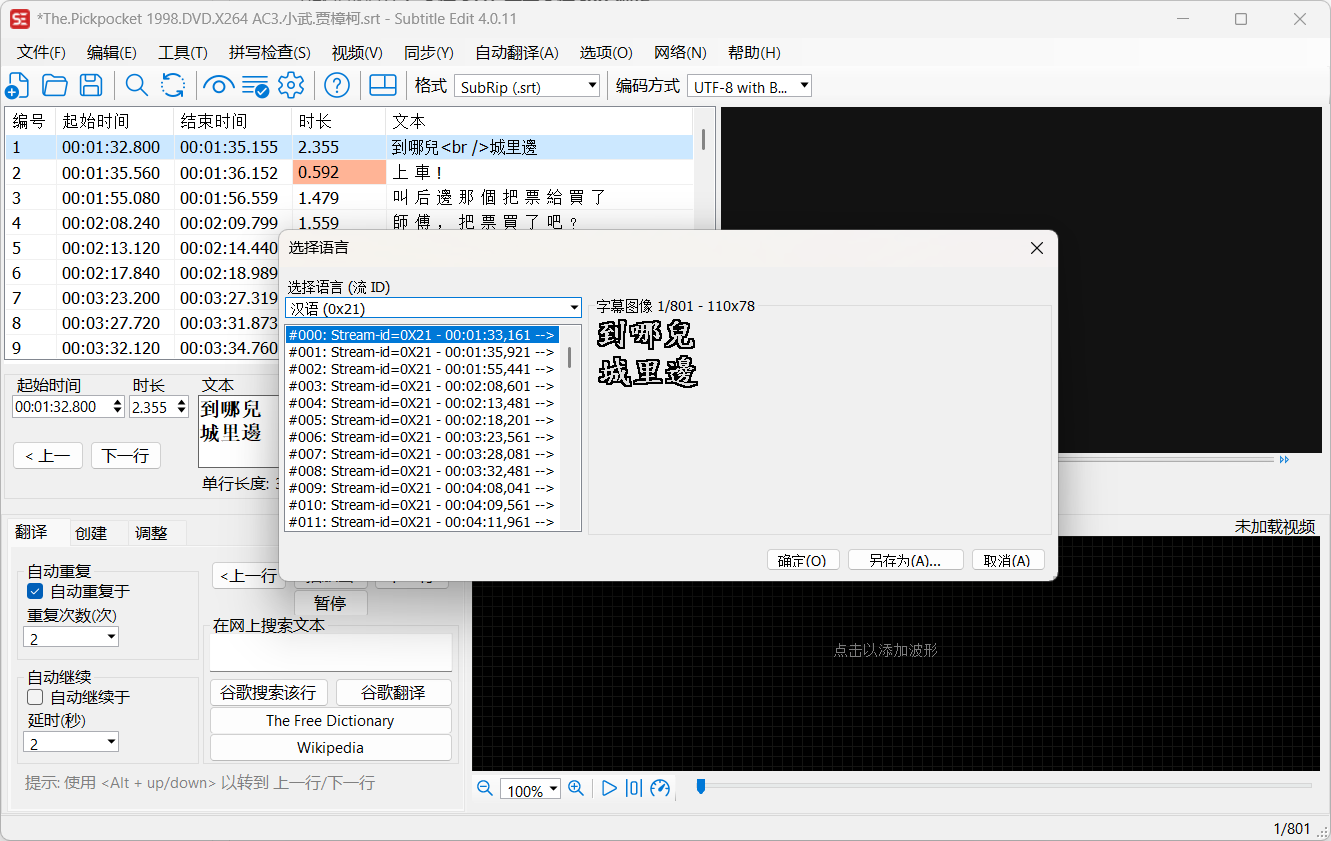The image size is (1331, 841).
Task: Open the waveform zoom percentage dropdown
Action: 530,789
